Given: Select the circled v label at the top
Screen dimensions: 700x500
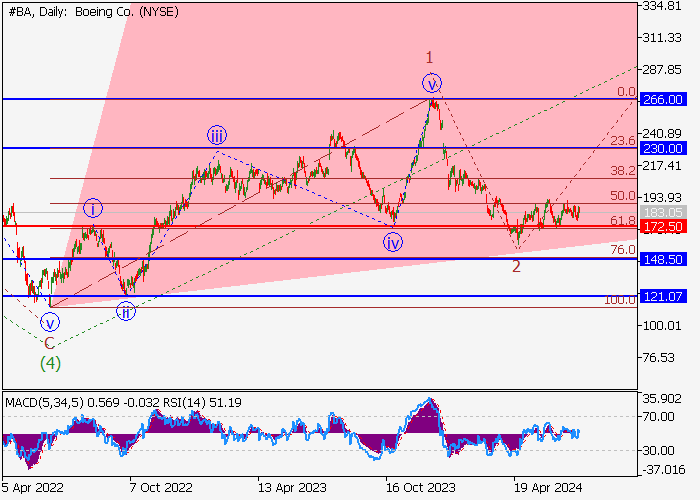Looking at the screenshot, I should pyautogui.click(x=432, y=83).
